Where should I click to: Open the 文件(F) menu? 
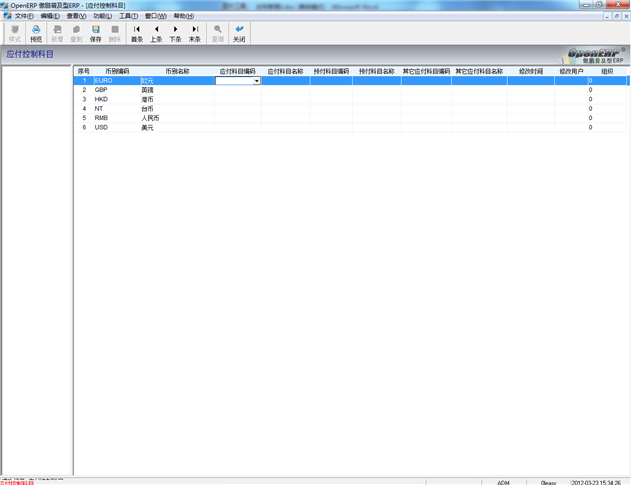(24, 16)
